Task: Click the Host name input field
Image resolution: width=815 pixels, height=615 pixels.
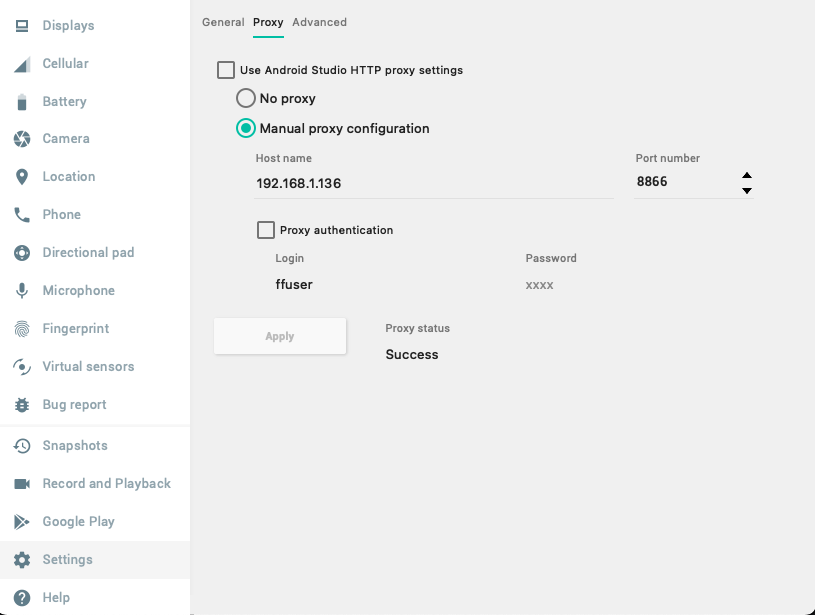Action: pos(433,183)
